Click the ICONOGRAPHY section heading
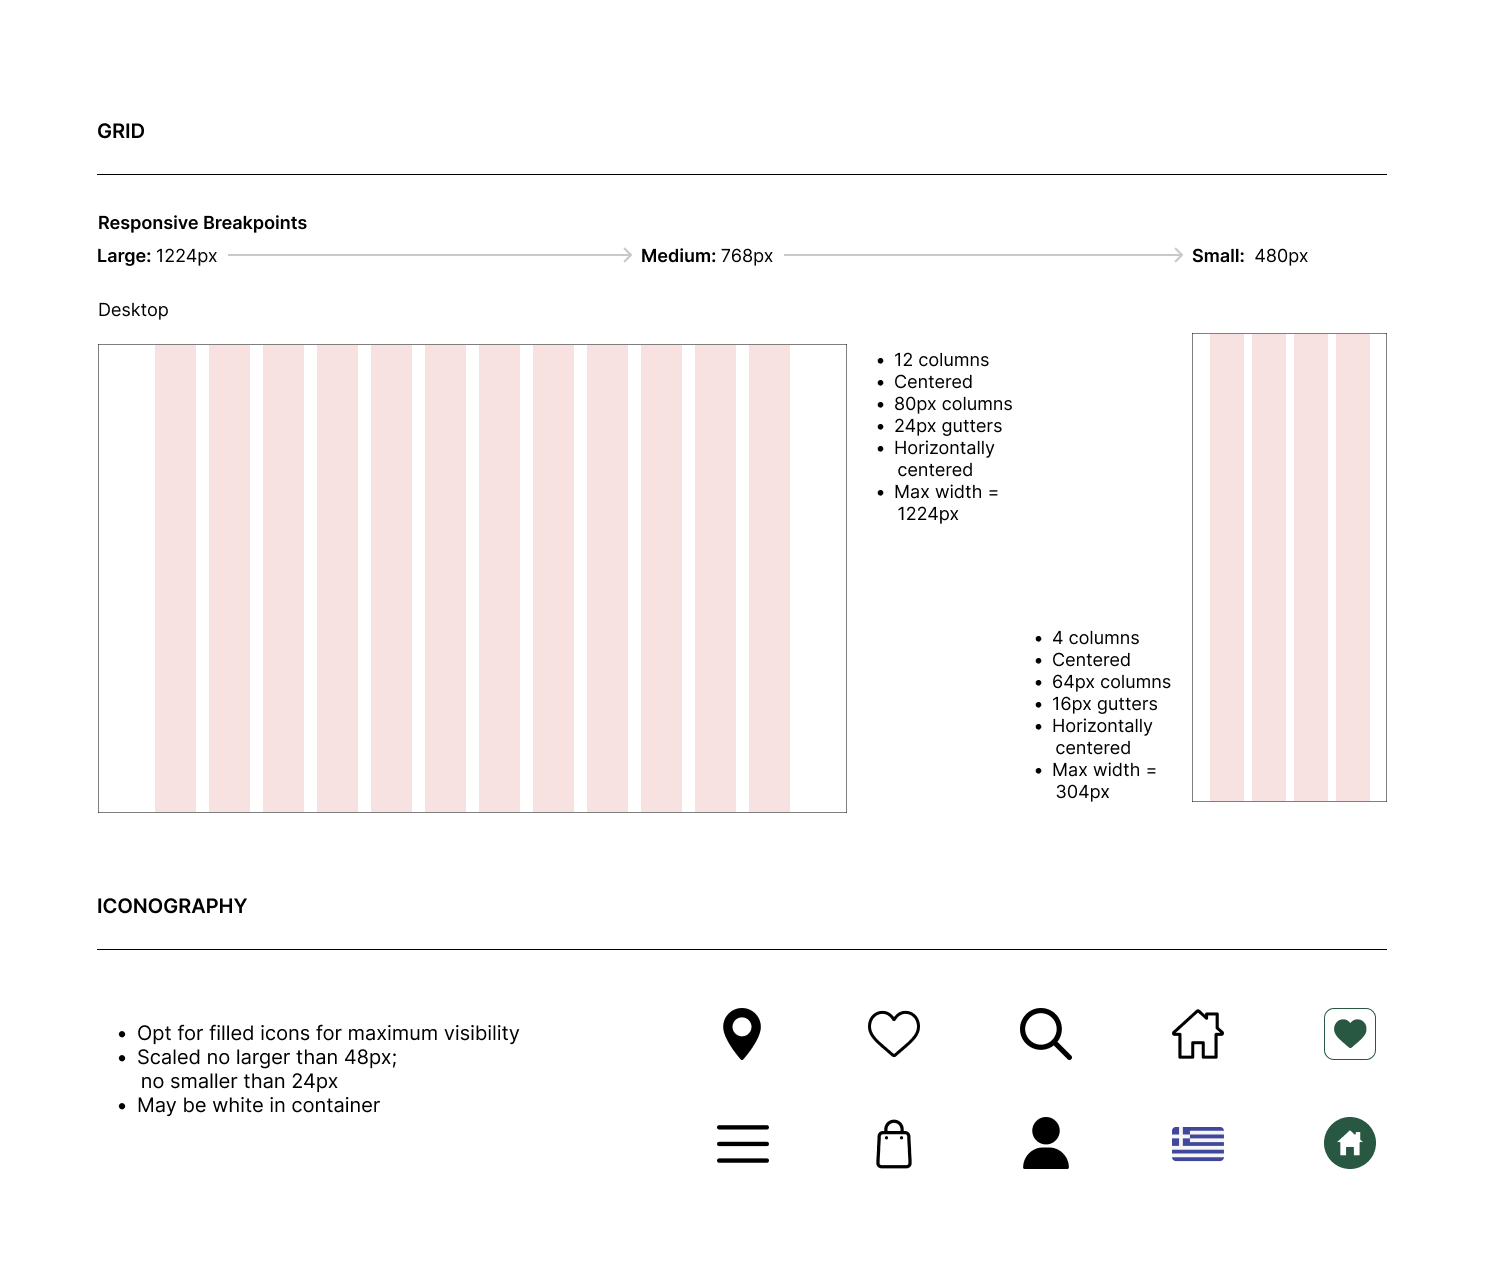The width and height of the screenshot is (1500, 1288). [x=172, y=906]
